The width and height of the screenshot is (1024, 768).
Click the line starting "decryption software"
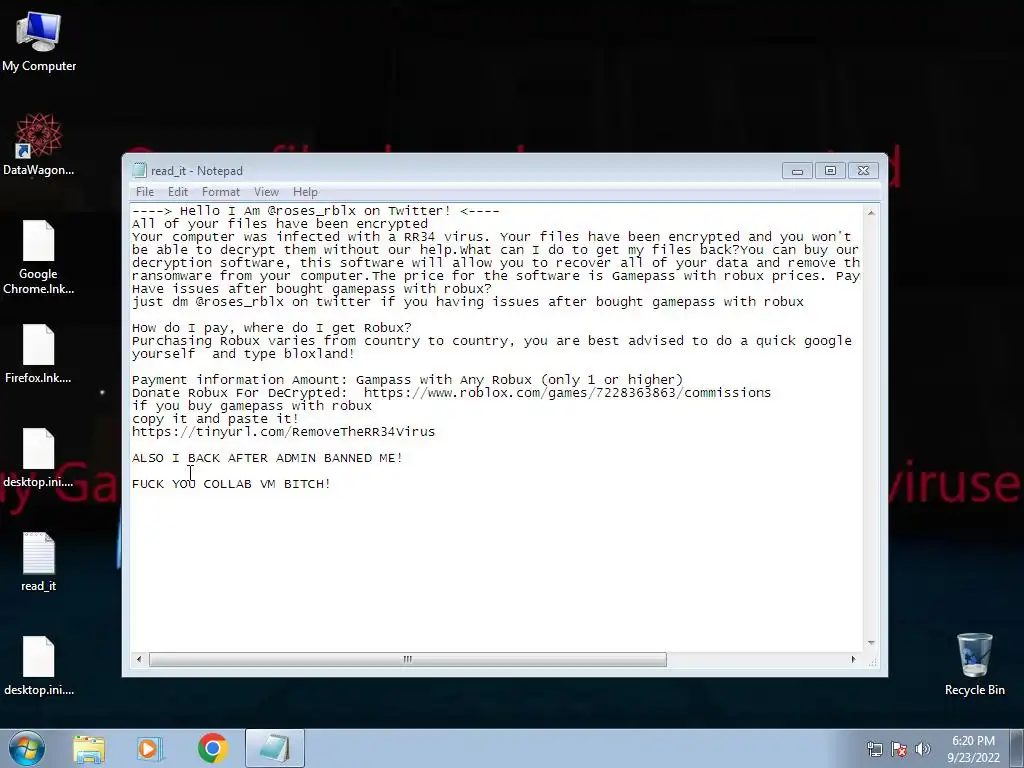496,263
